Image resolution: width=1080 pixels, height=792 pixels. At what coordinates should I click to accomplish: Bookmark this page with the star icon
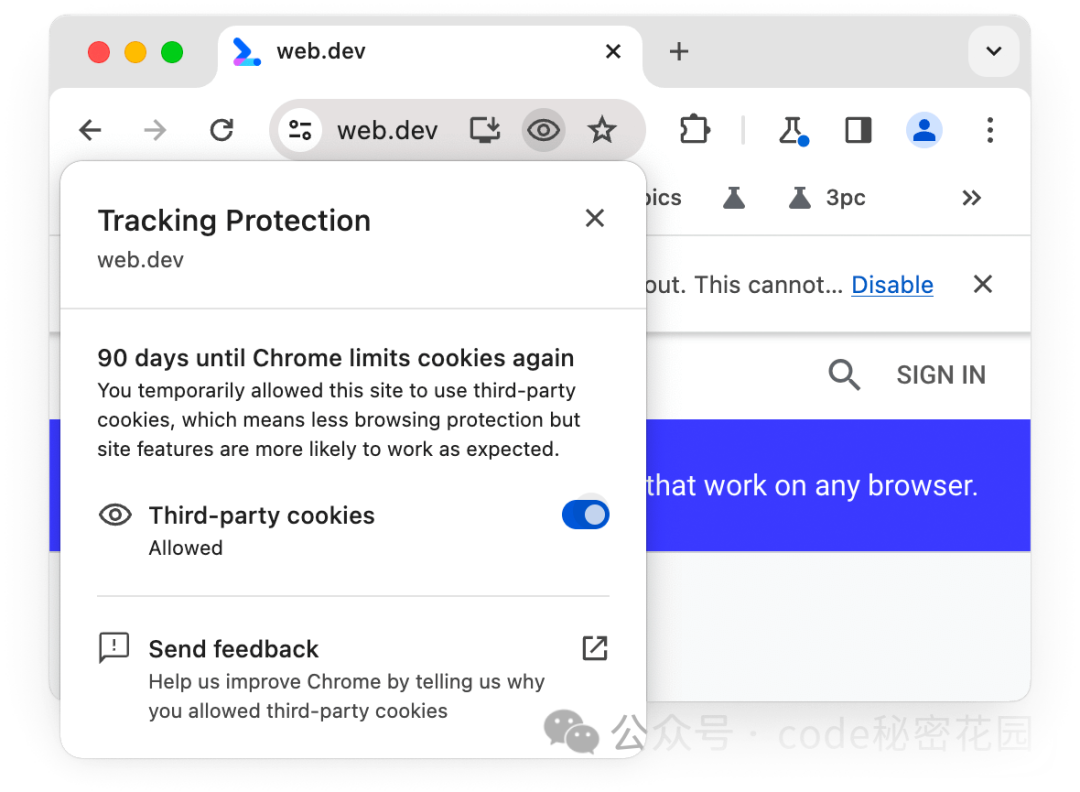[x=602, y=129]
